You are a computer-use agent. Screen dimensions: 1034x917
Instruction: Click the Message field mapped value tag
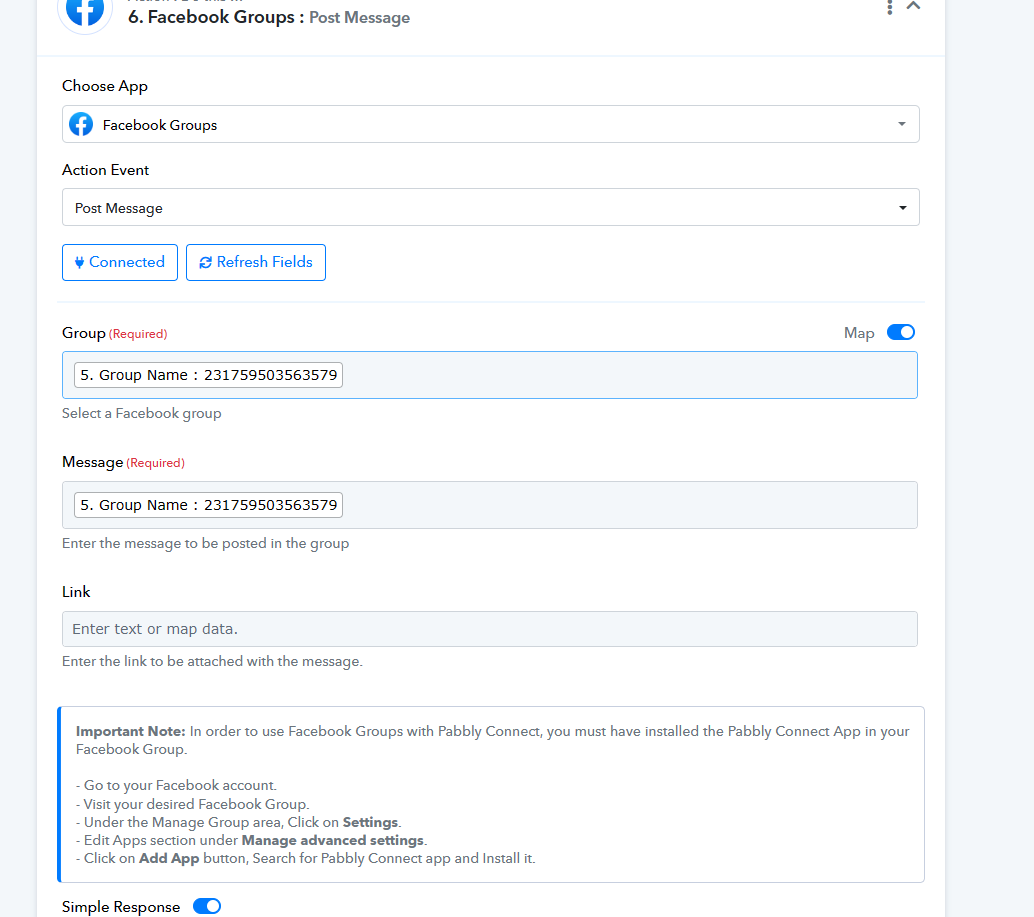tap(208, 505)
